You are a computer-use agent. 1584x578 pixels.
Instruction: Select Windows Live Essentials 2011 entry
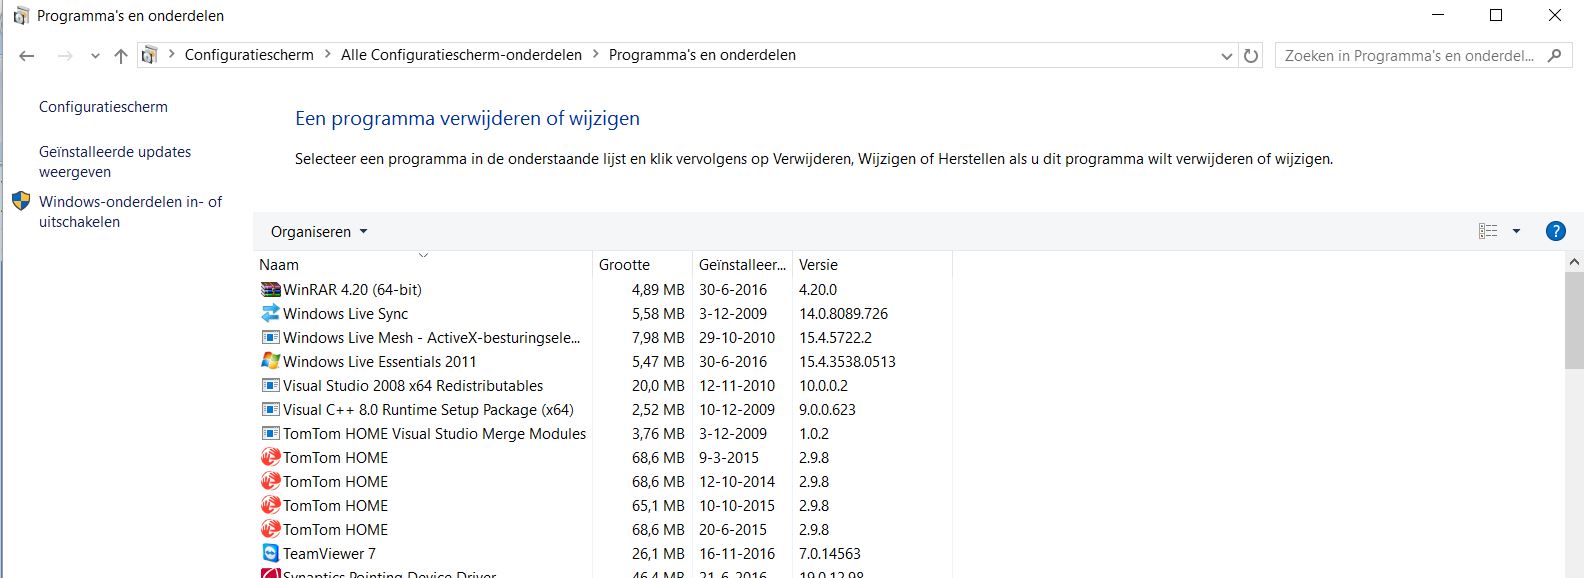[604, 362]
